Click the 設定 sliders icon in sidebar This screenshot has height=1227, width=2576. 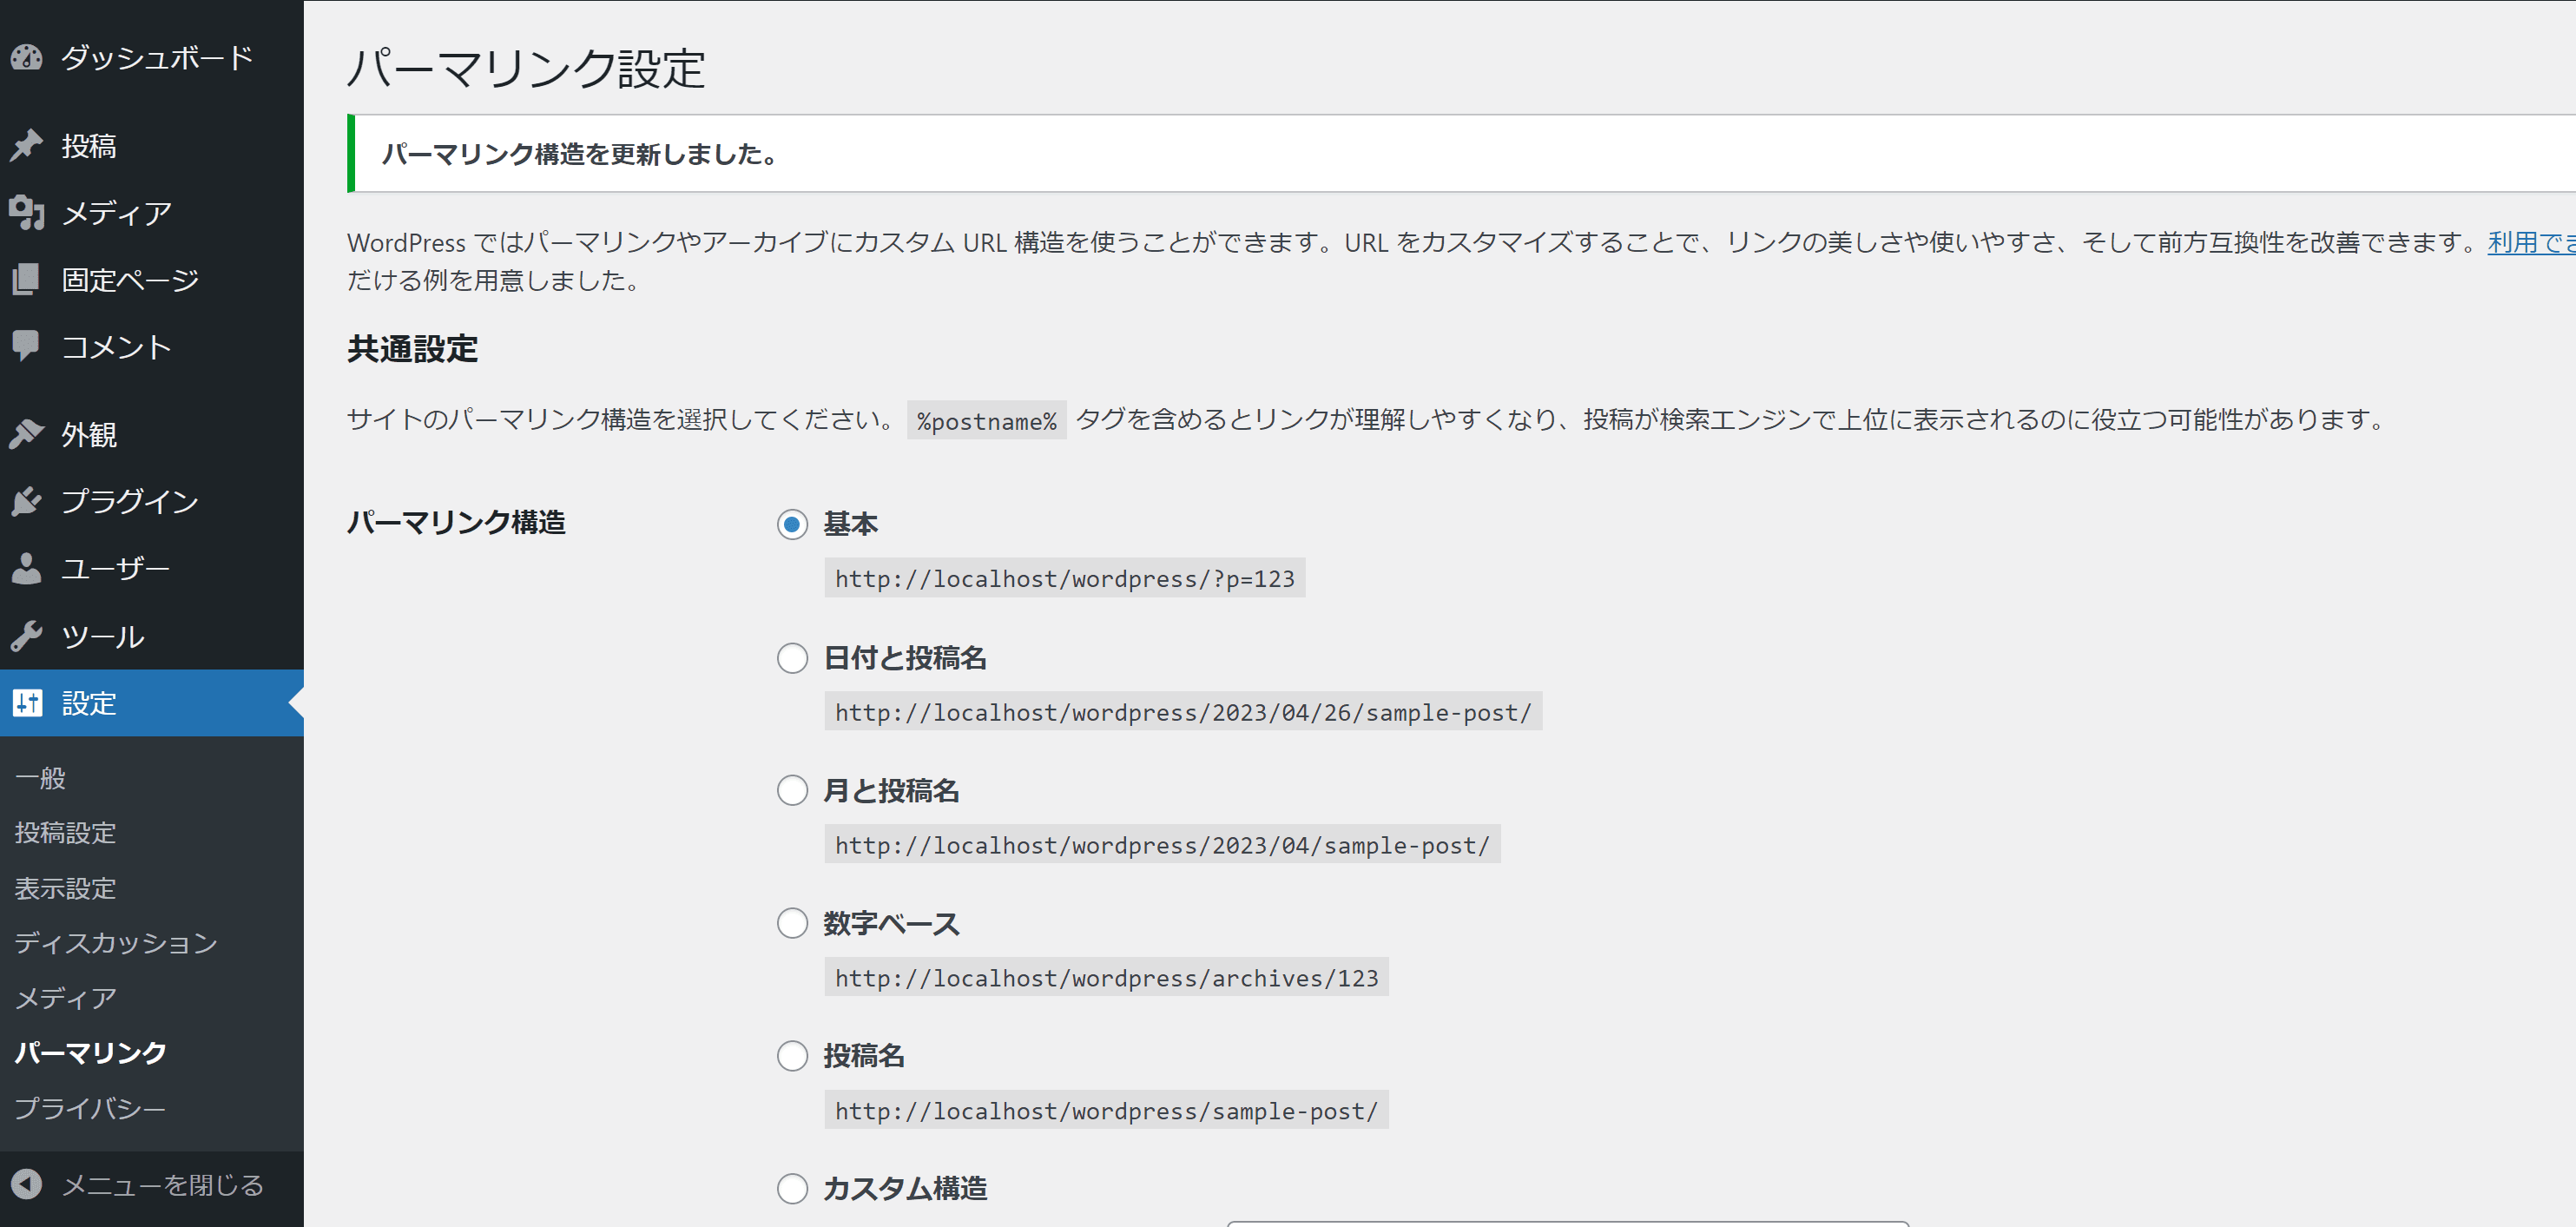click(x=27, y=703)
